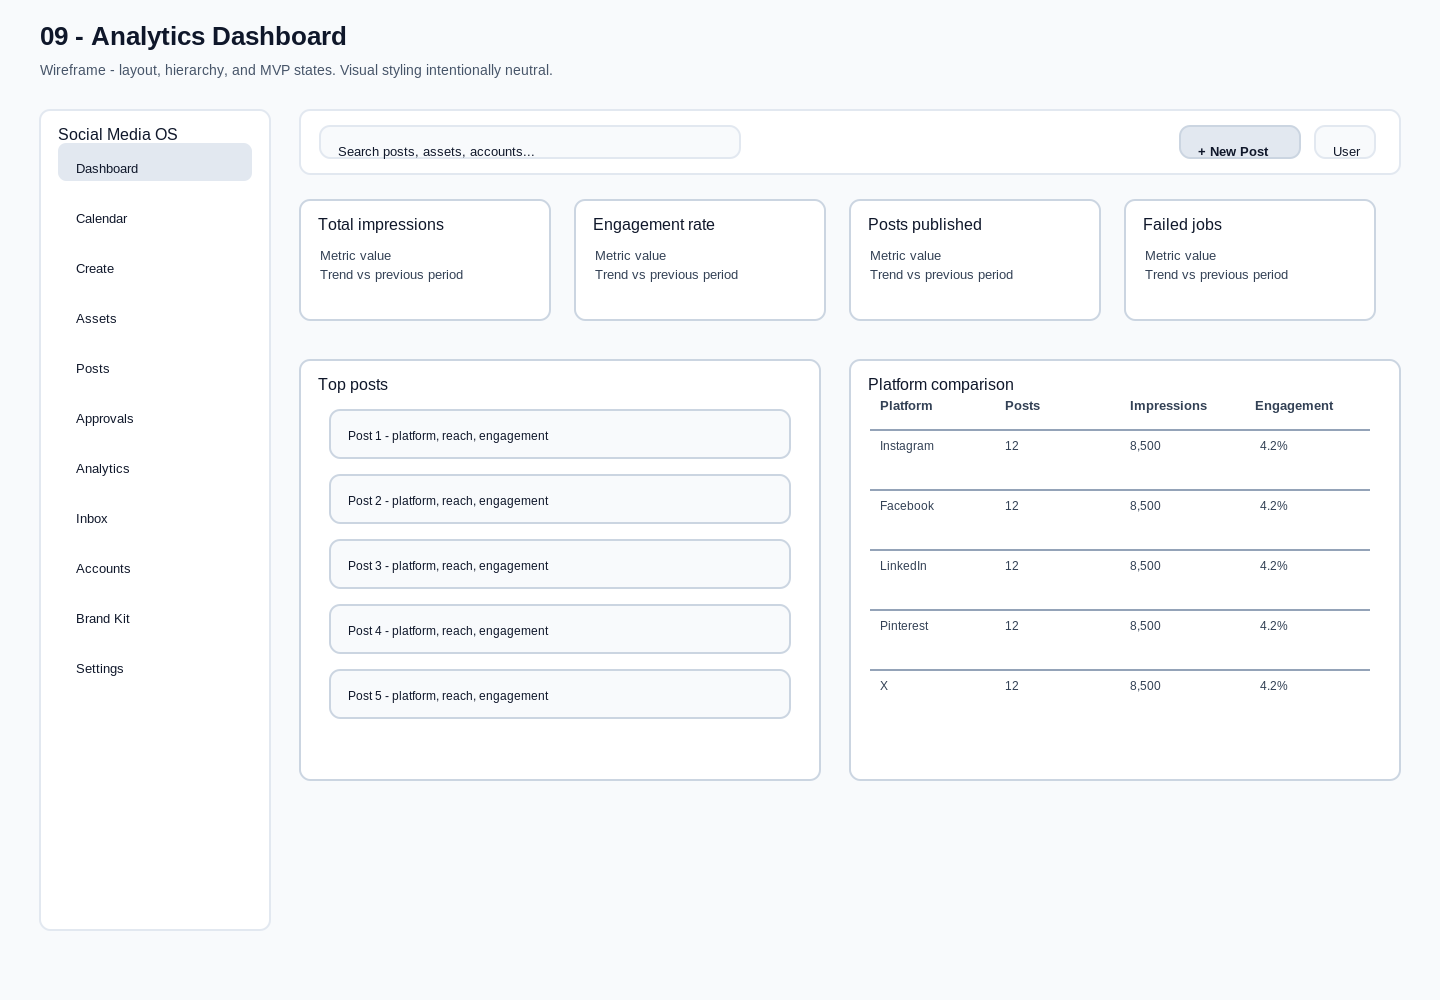
Task: Click the search posts input field
Action: [530, 142]
